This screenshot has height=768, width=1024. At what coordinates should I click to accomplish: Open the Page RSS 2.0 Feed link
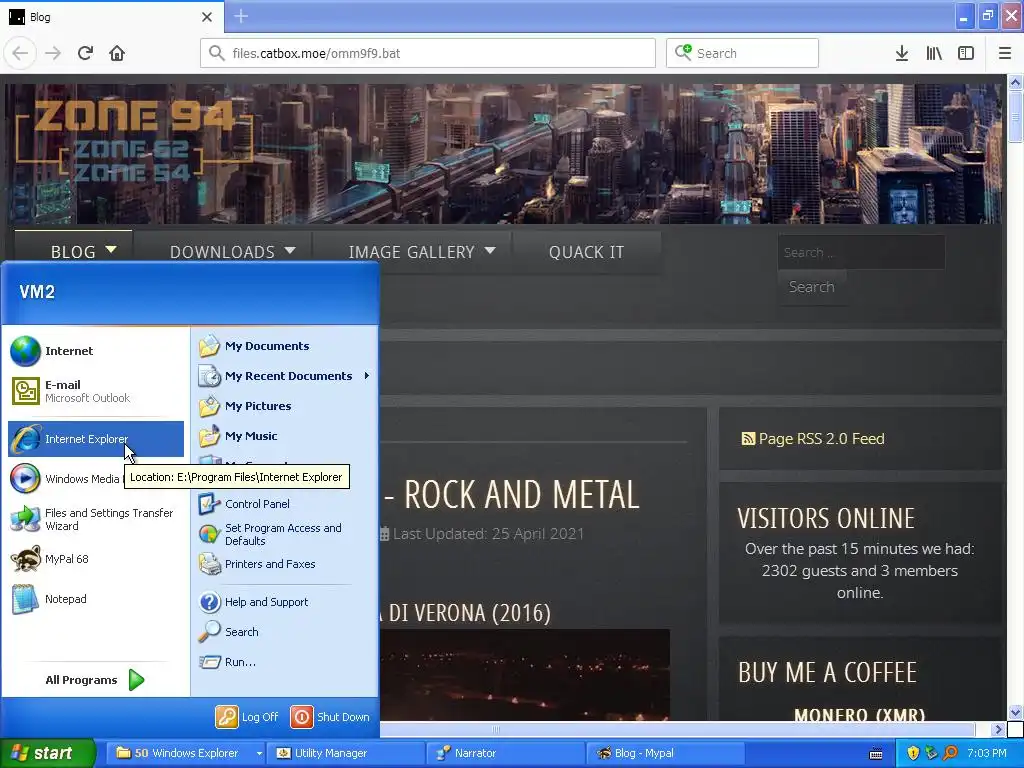click(x=813, y=439)
